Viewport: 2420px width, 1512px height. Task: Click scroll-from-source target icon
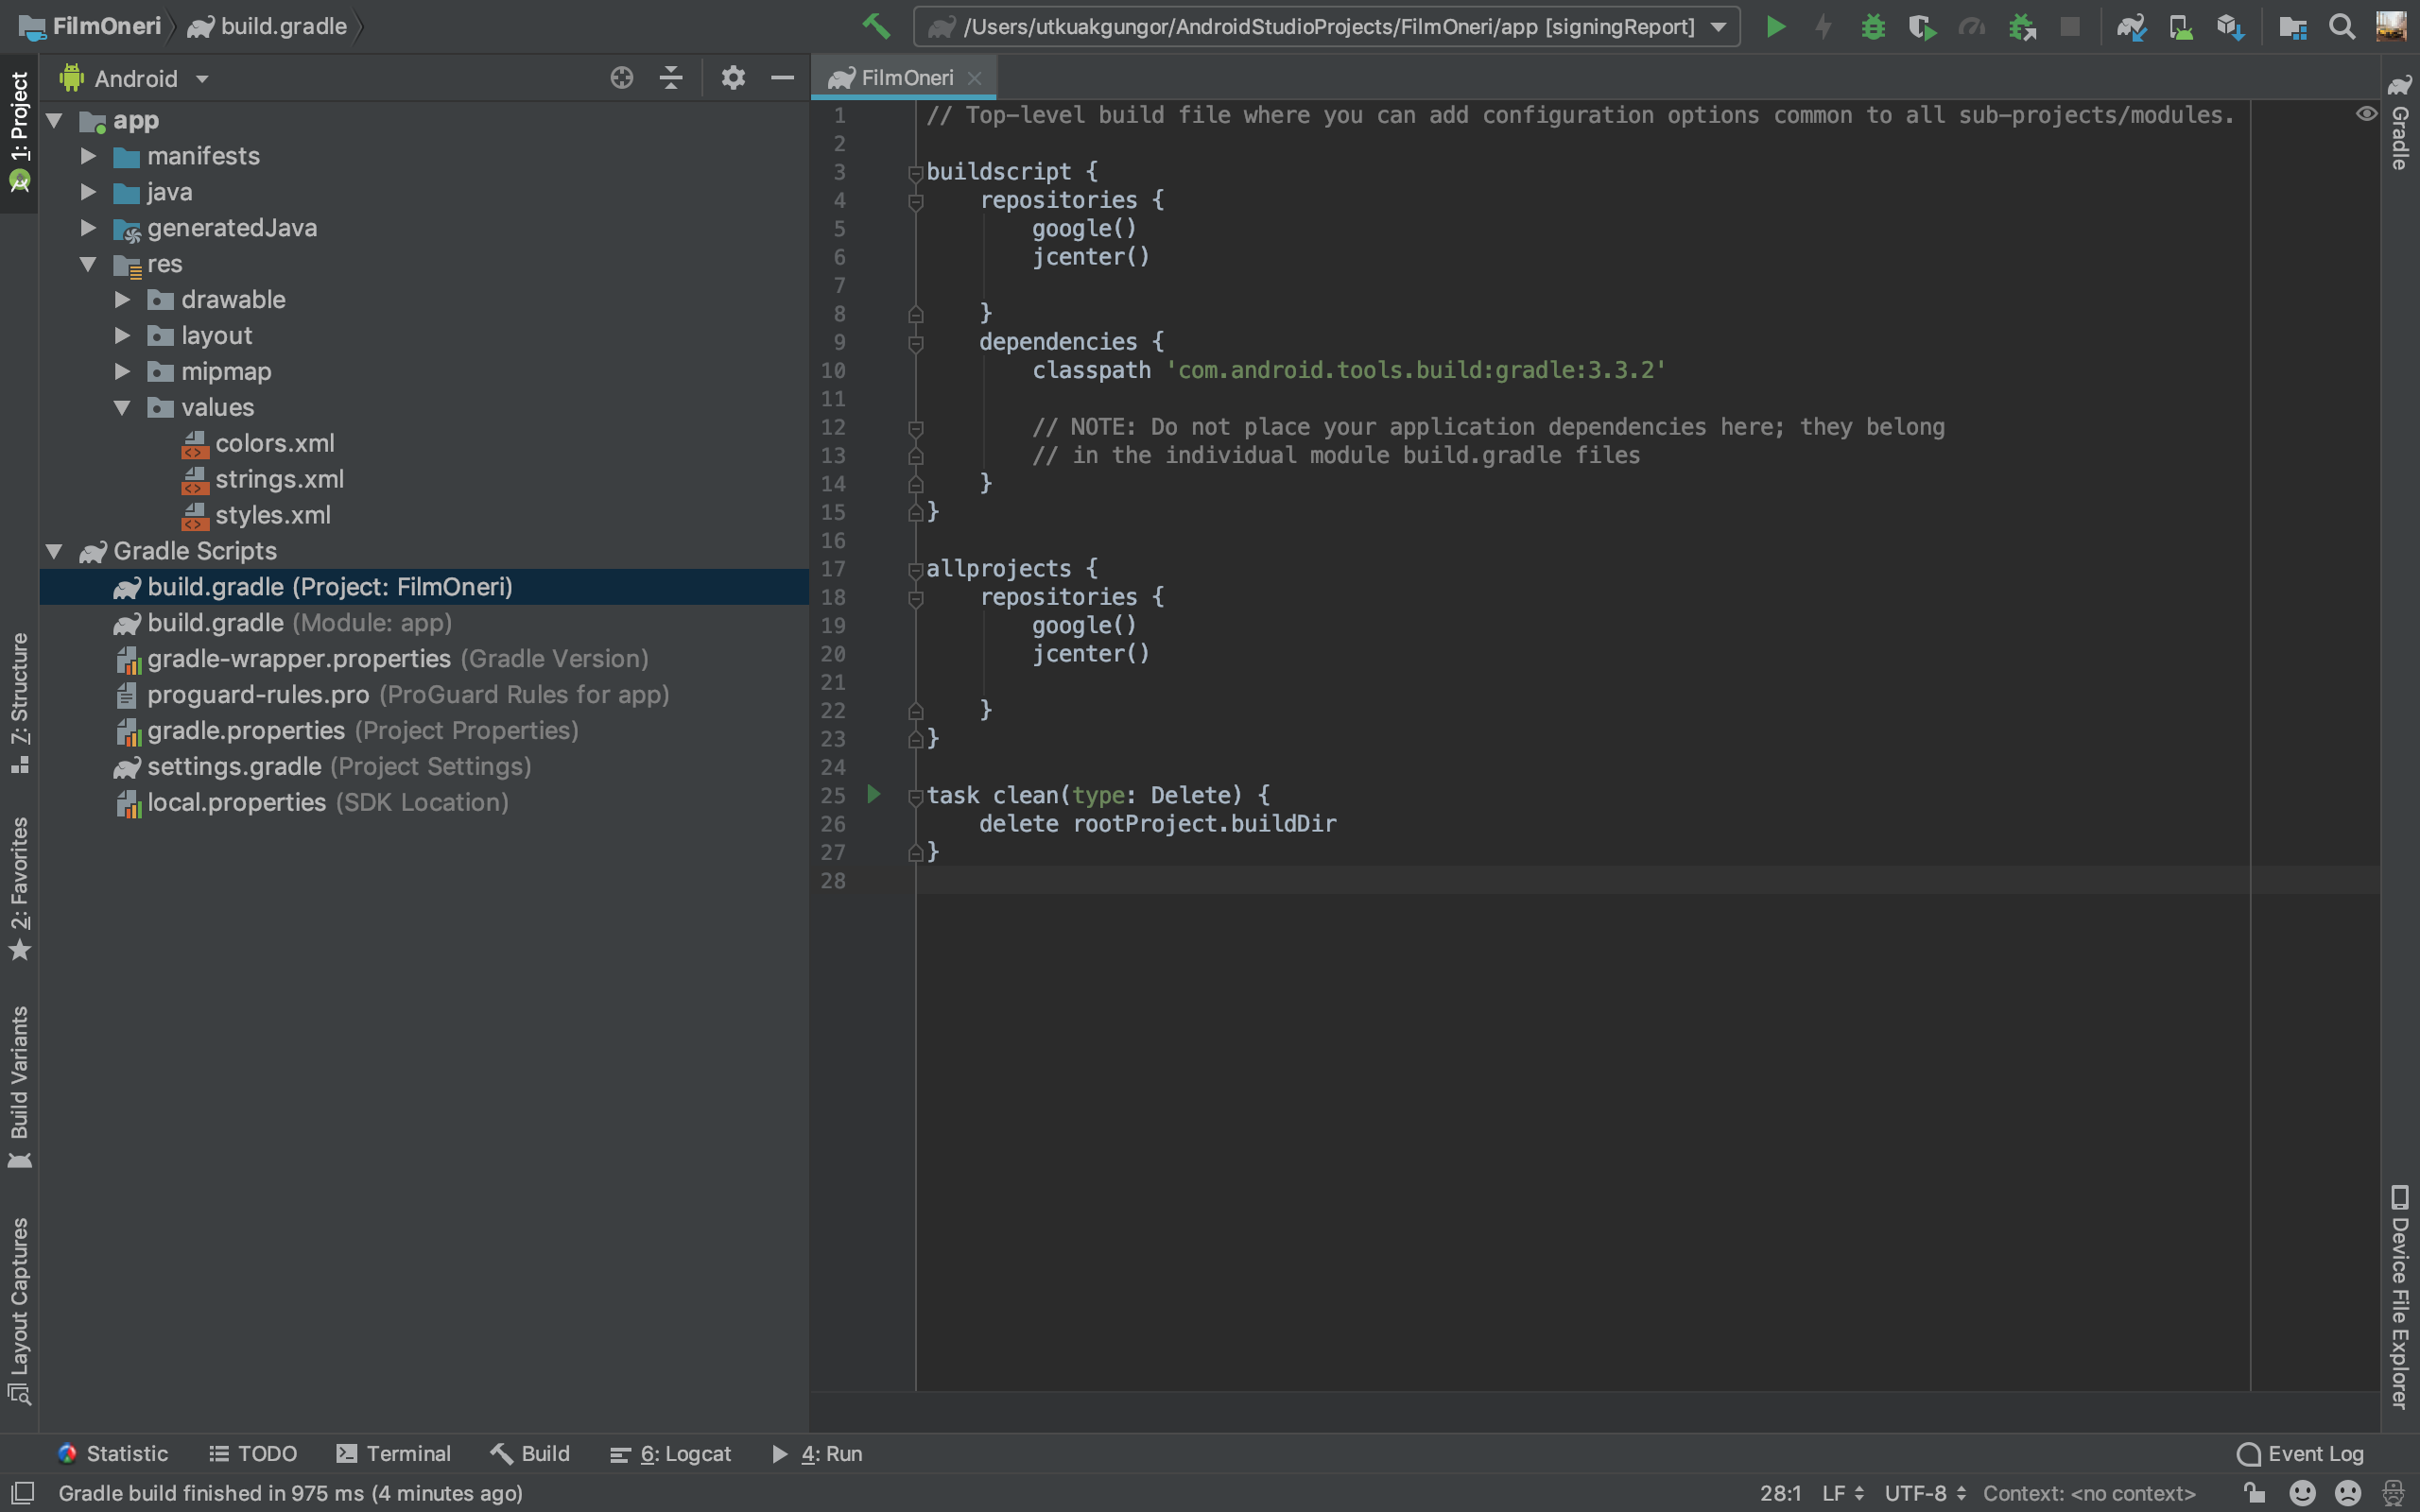point(621,78)
